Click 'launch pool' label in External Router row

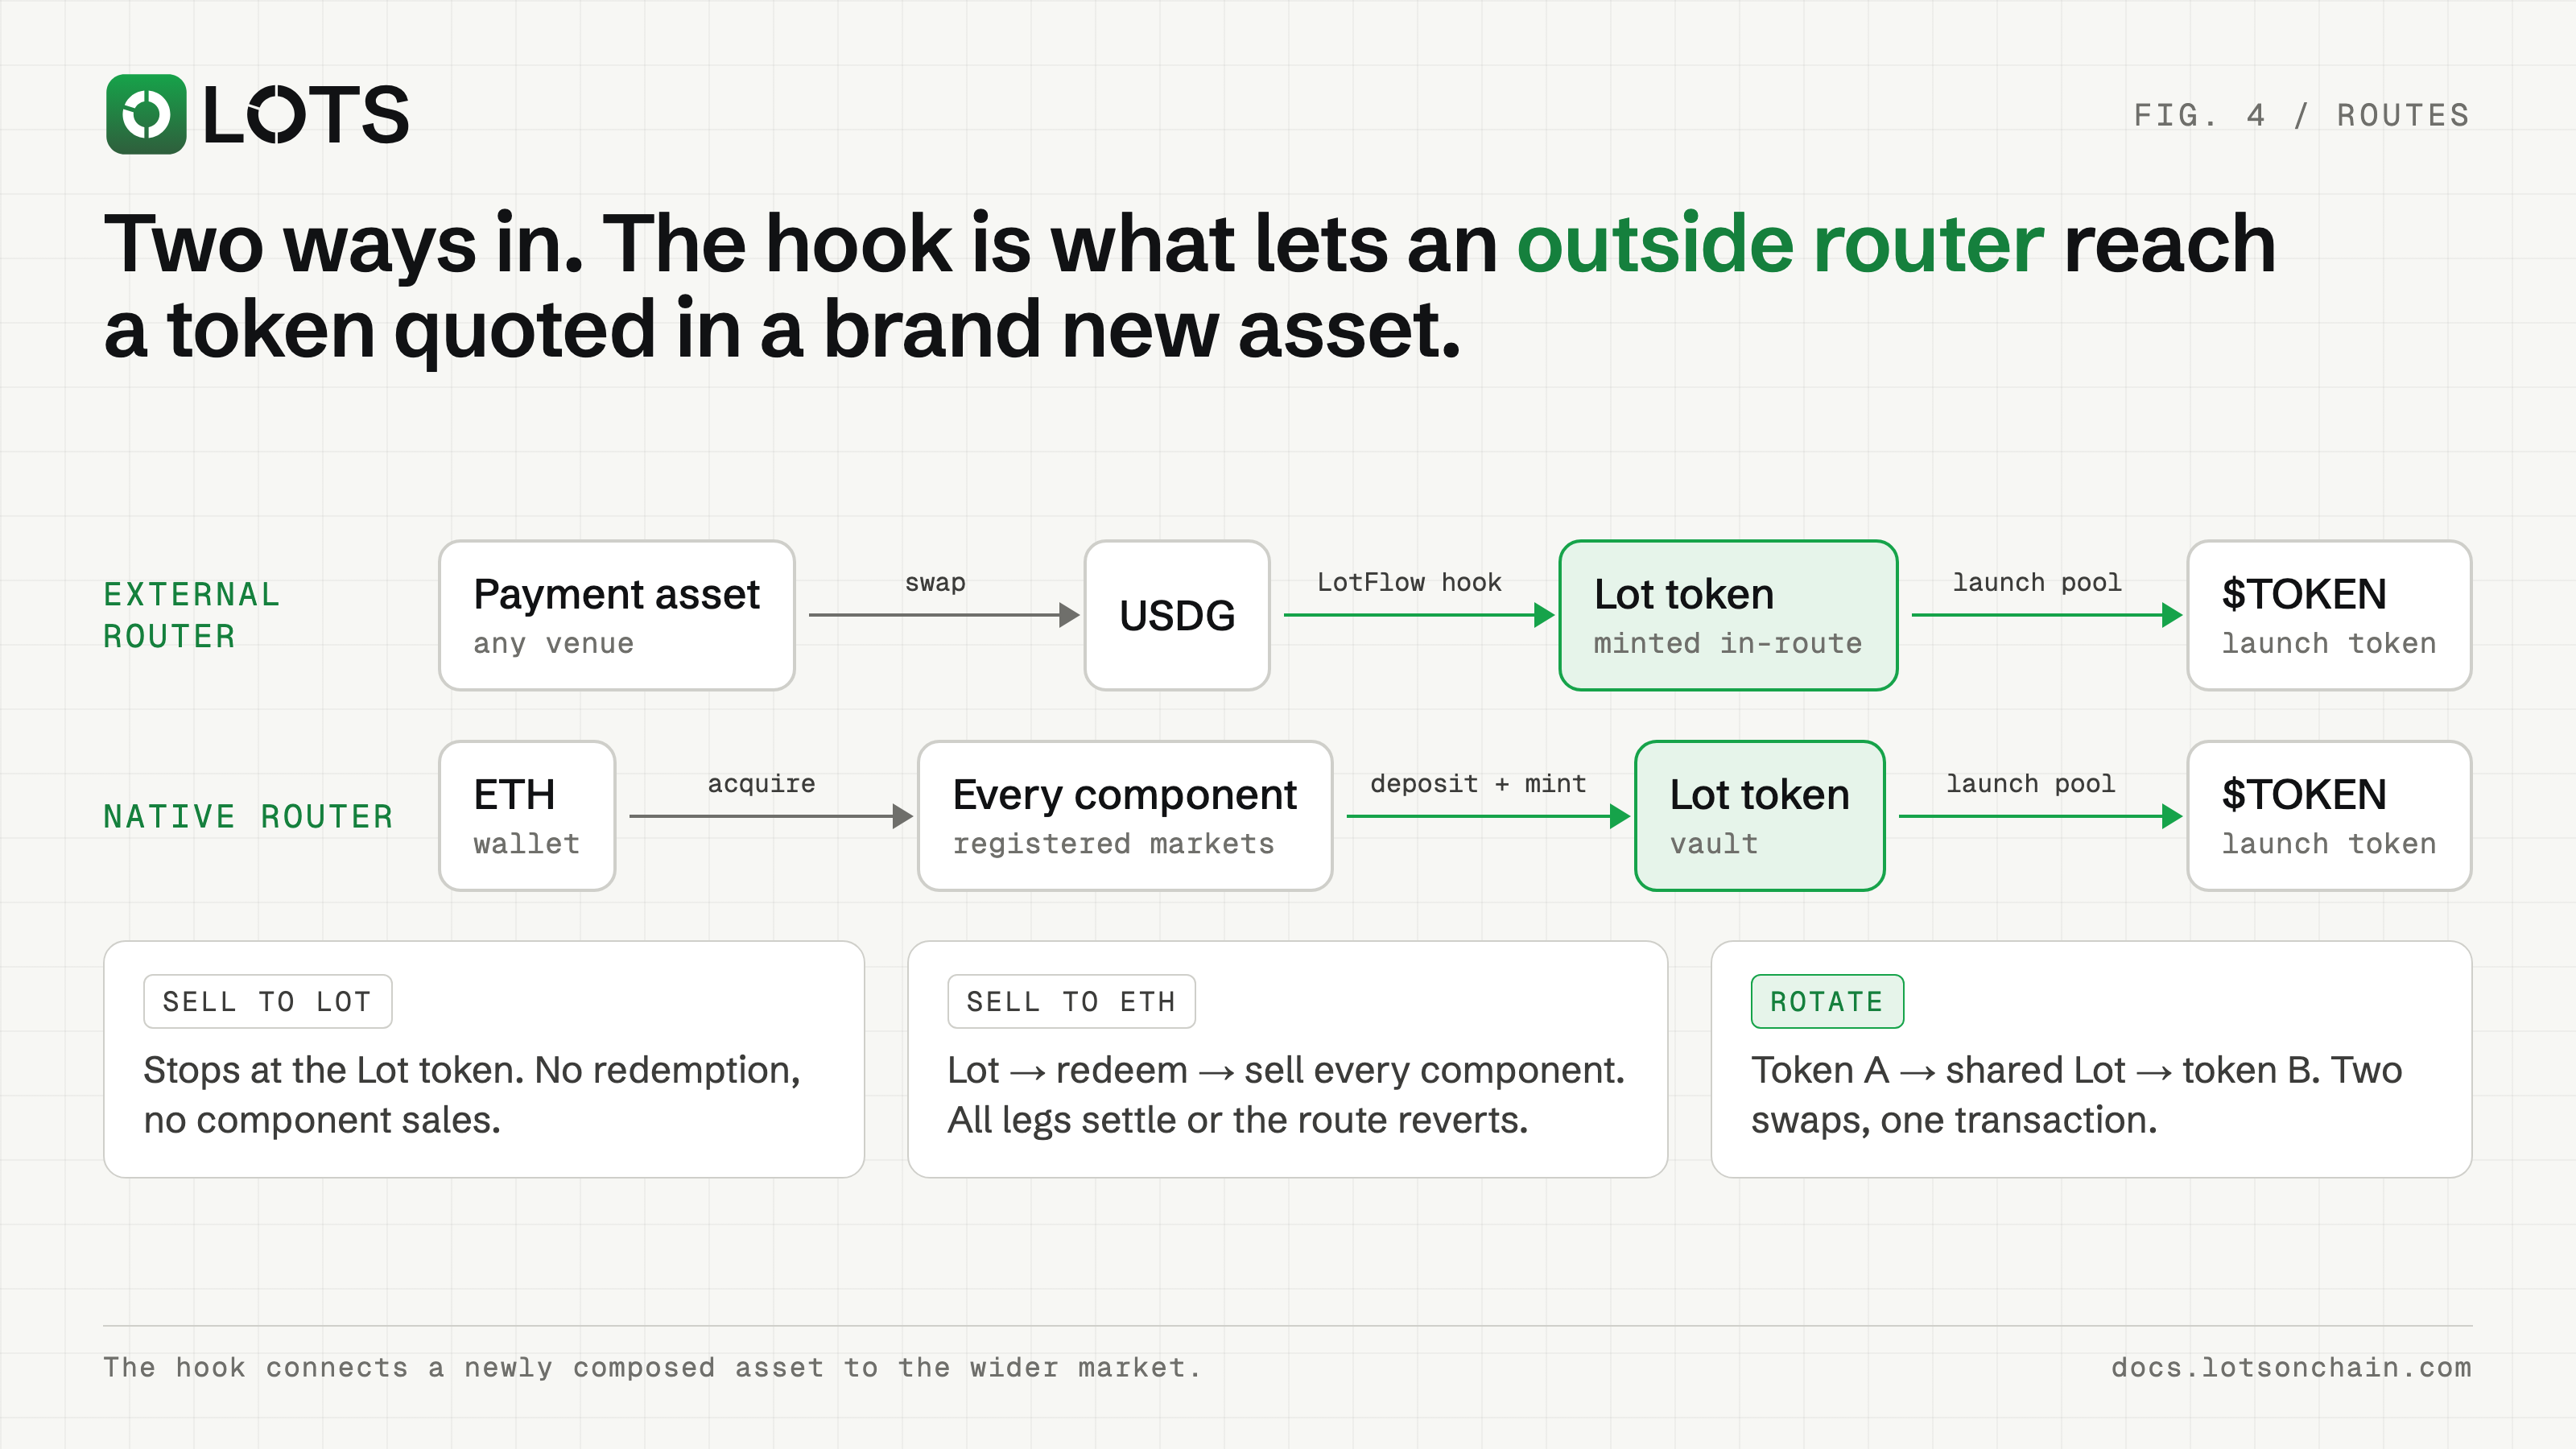(2037, 582)
